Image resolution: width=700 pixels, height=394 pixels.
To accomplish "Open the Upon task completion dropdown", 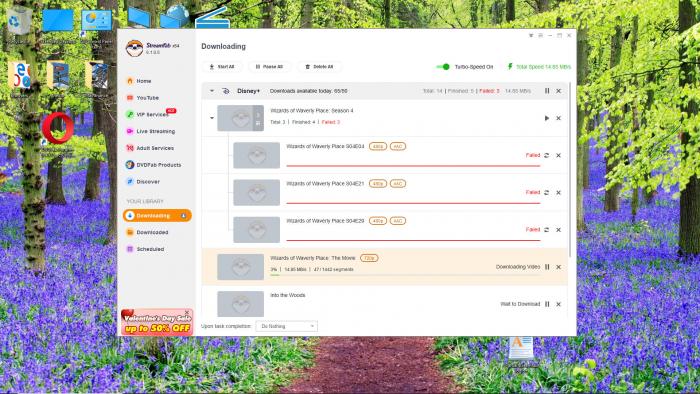I will coord(287,326).
